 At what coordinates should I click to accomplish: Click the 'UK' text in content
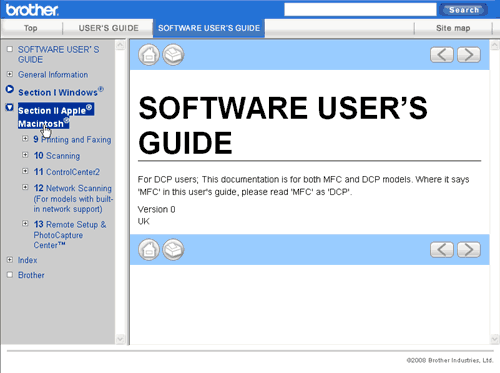[x=143, y=221]
